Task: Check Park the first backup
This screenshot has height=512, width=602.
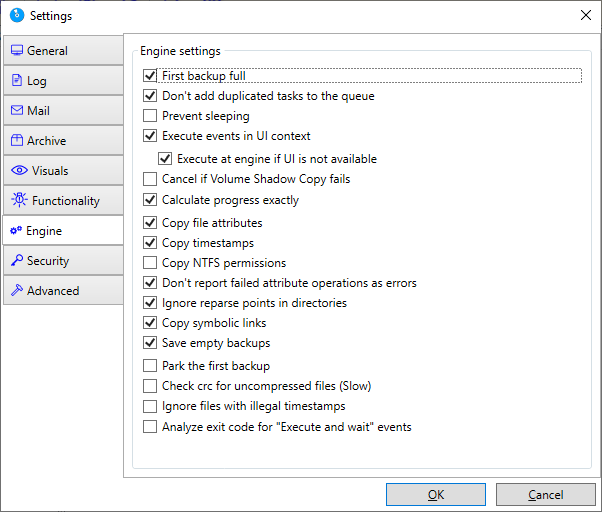Action: click(x=150, y=365)
